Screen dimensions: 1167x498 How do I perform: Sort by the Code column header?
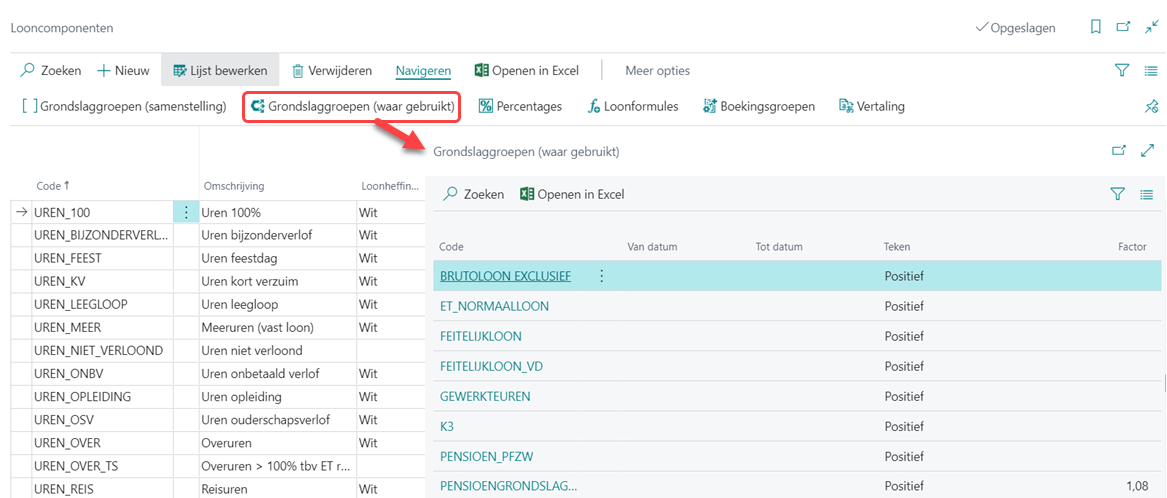point(53,186)
